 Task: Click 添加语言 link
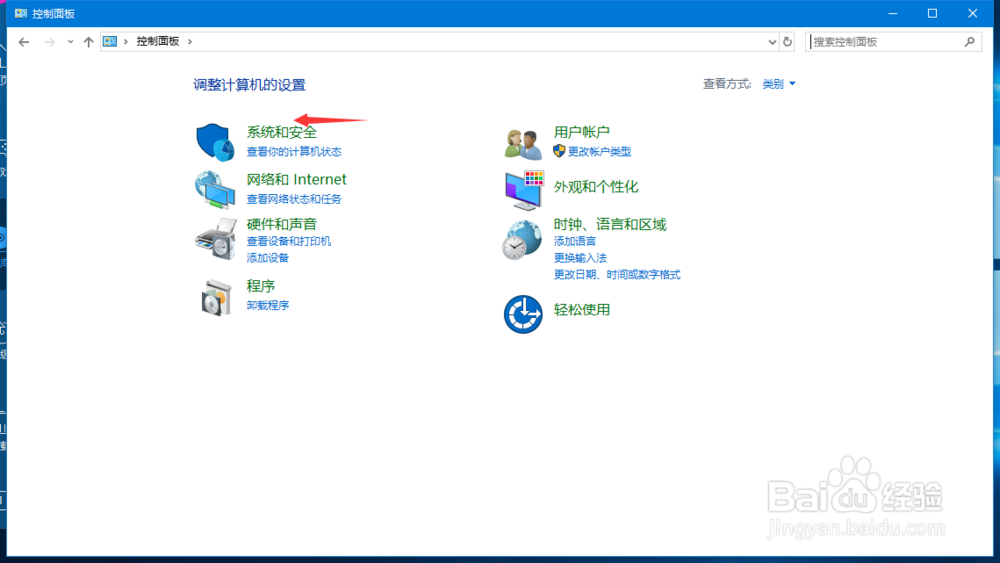[575, 241]
